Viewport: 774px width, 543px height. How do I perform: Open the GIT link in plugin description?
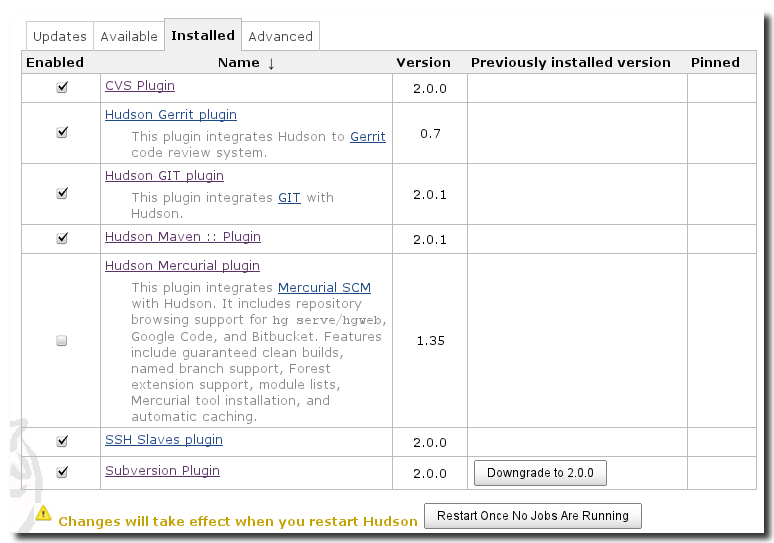pos(289,197)
